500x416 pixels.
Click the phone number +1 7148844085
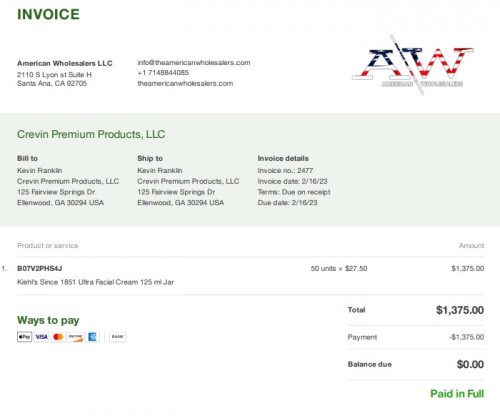pos(163,73)
